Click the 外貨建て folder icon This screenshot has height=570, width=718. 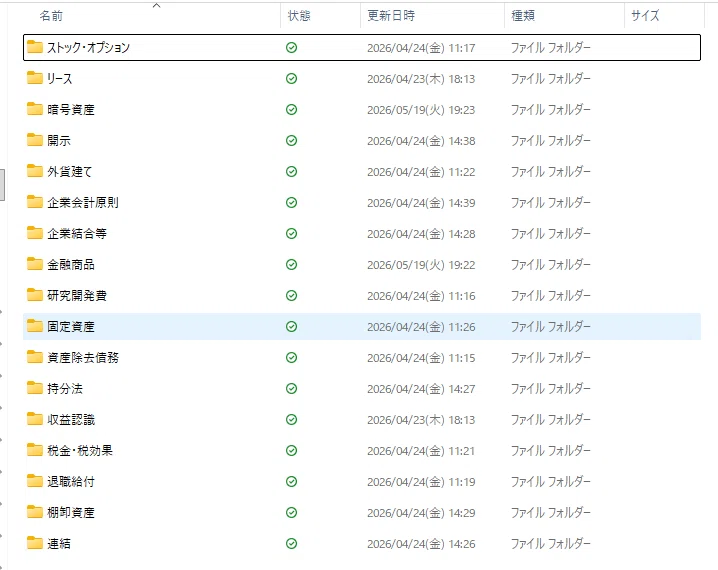click(35, 171)
